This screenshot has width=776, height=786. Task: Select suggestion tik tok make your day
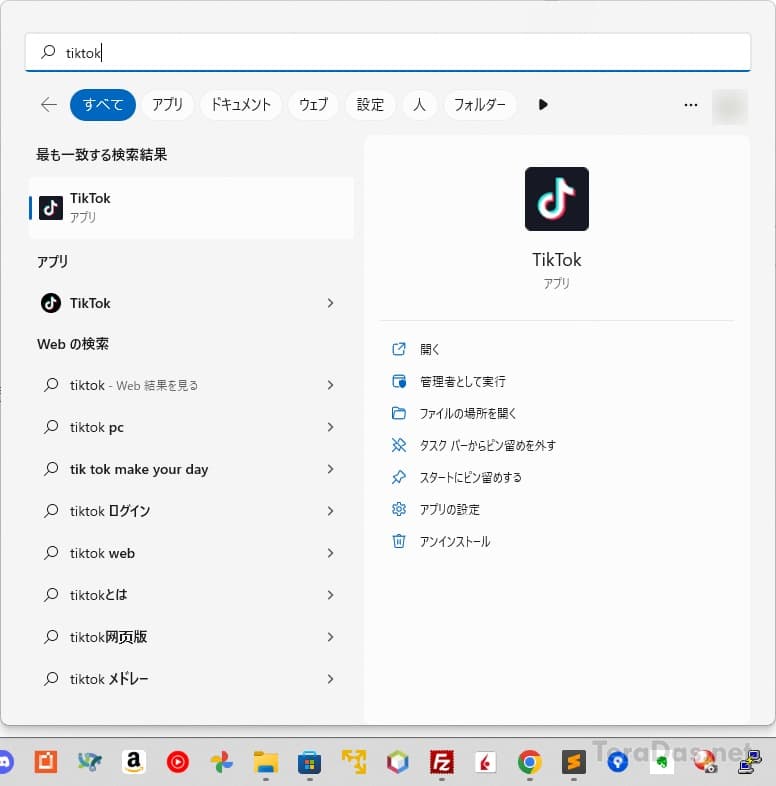click(x=139, y=469)
